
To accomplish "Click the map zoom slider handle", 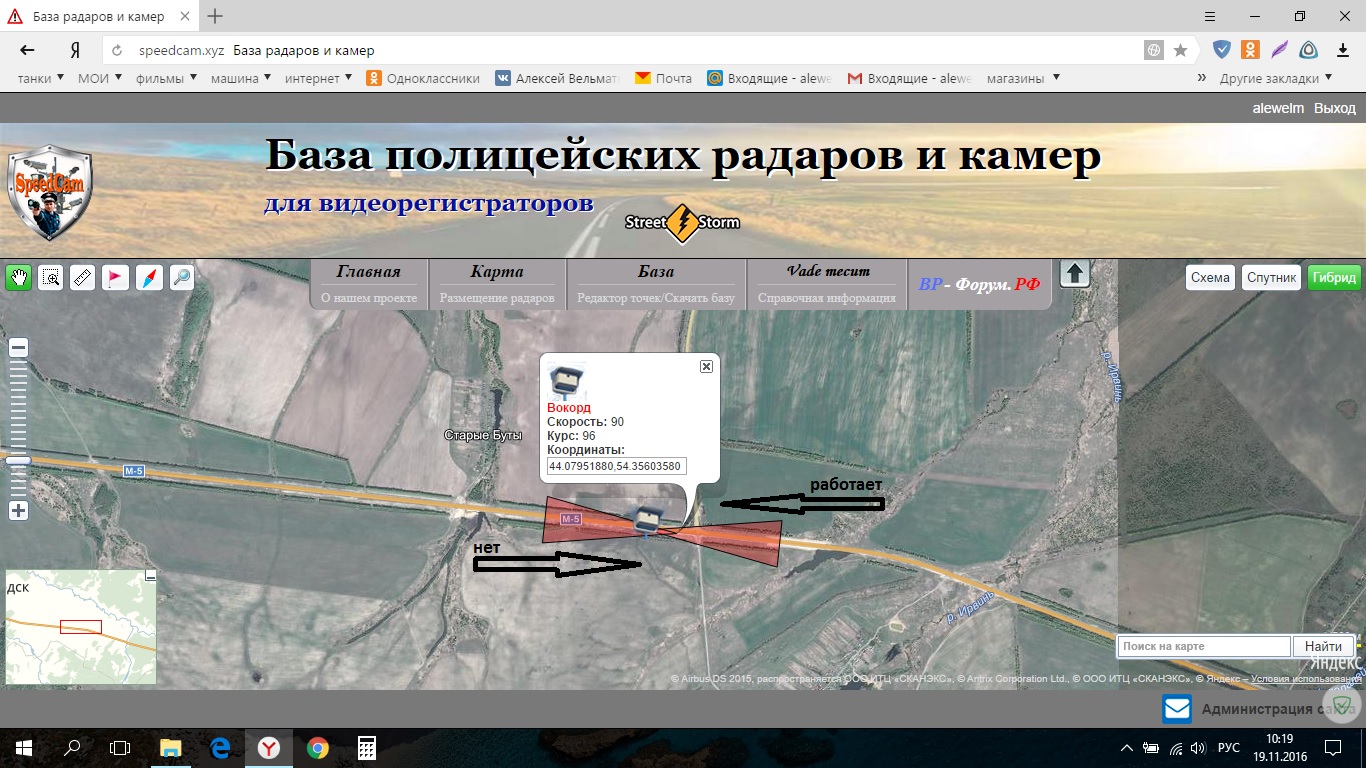I will [18, 460].
